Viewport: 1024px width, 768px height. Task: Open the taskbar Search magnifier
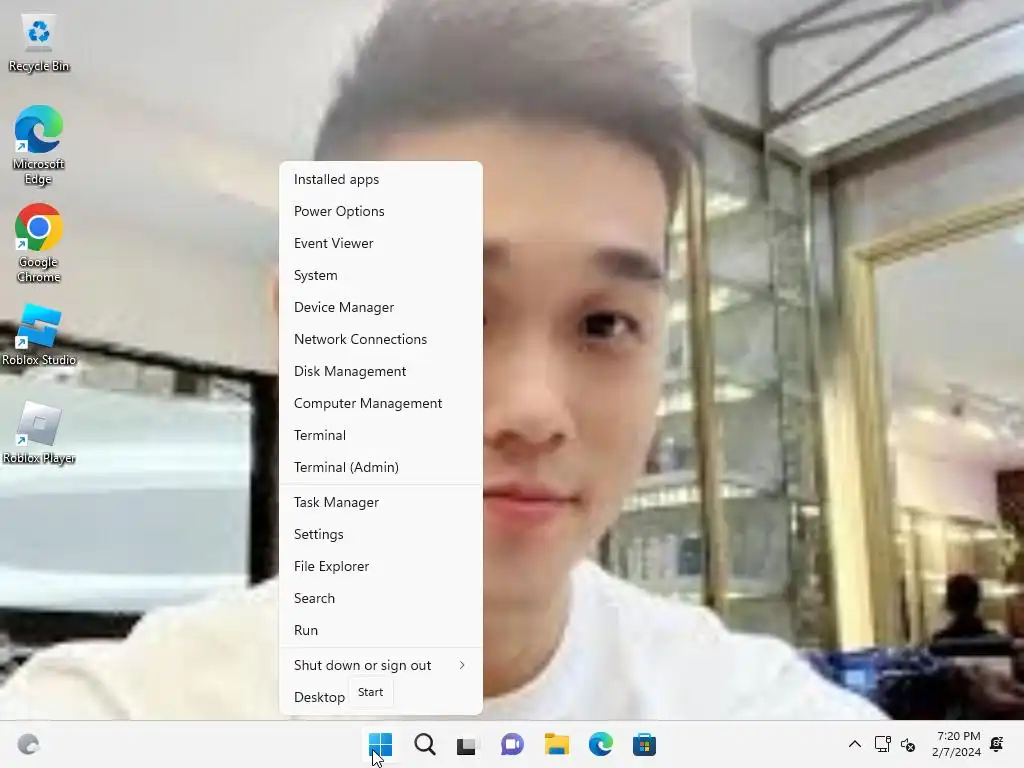(x=424, y=744)
